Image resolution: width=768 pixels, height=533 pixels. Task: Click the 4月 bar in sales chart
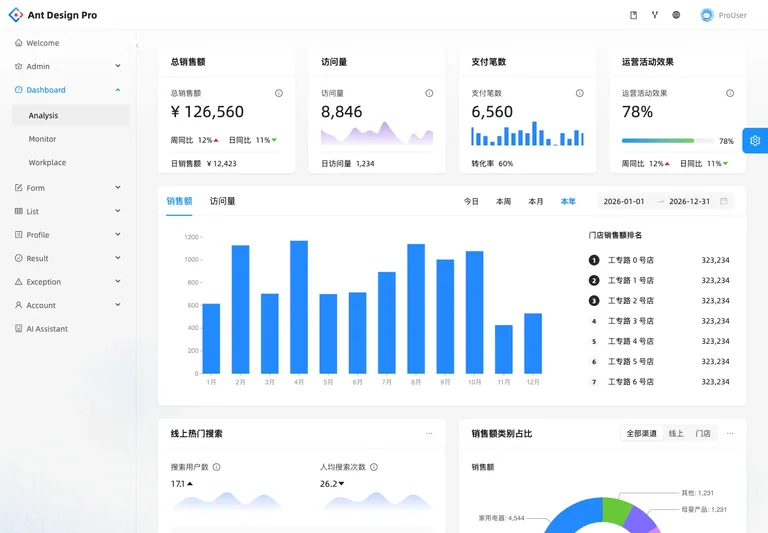(x=299, y=307)
